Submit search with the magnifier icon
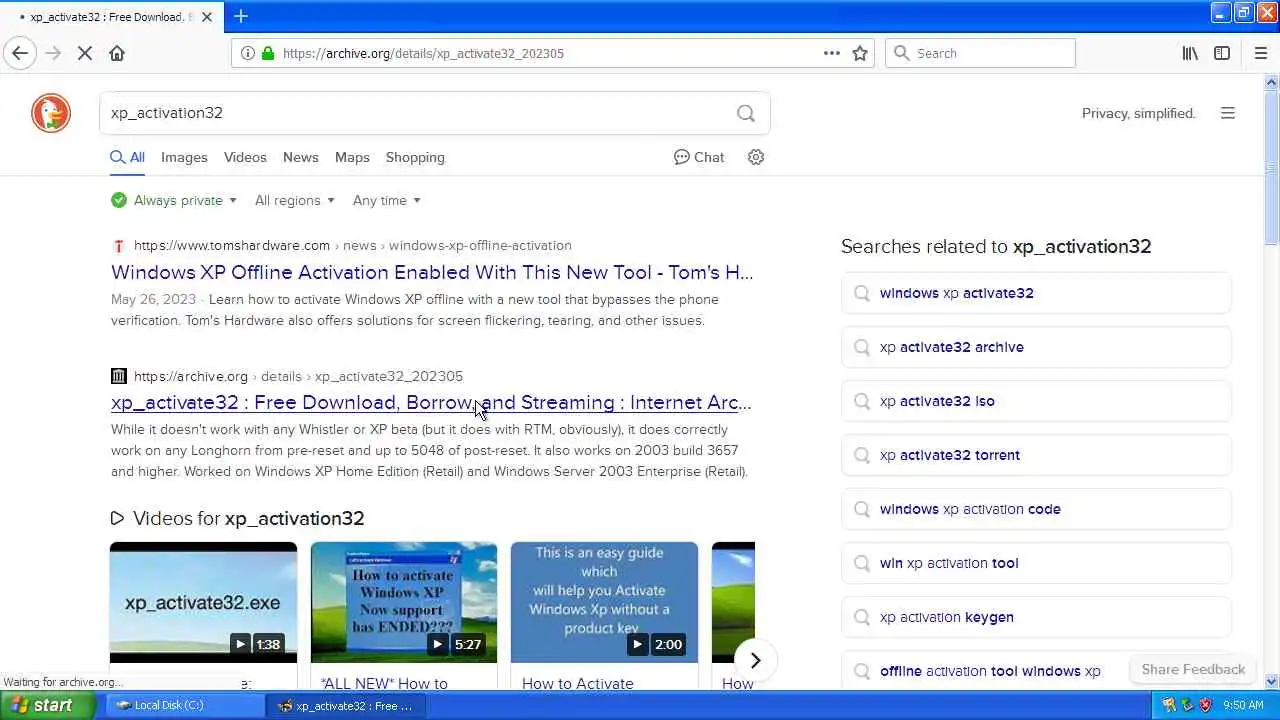This screenshot has height=720, width=1280. 746,113
